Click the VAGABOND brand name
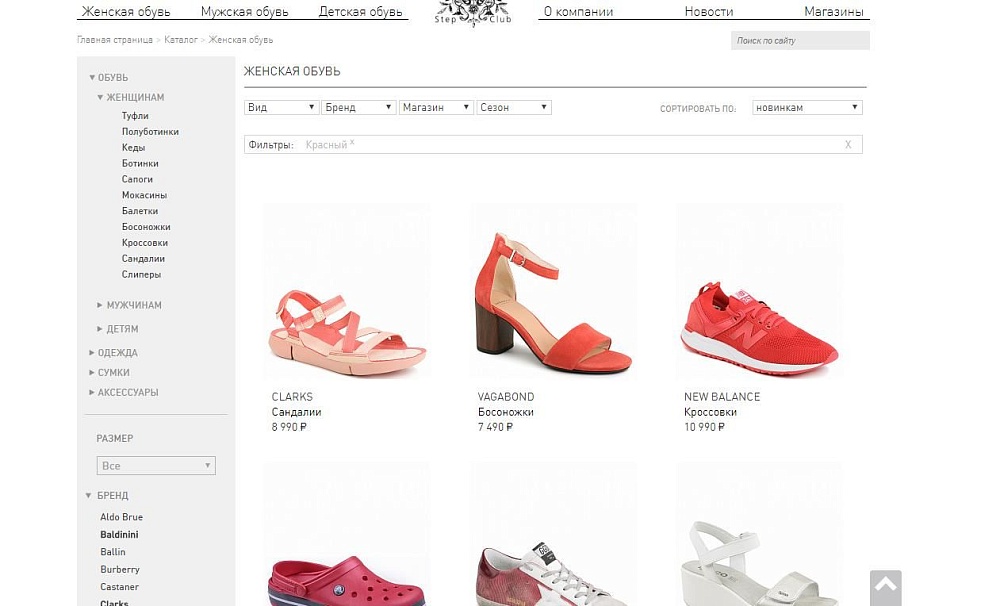This screenshot has width=1000, height=606. pyautogui.click(x=506, y=396)
